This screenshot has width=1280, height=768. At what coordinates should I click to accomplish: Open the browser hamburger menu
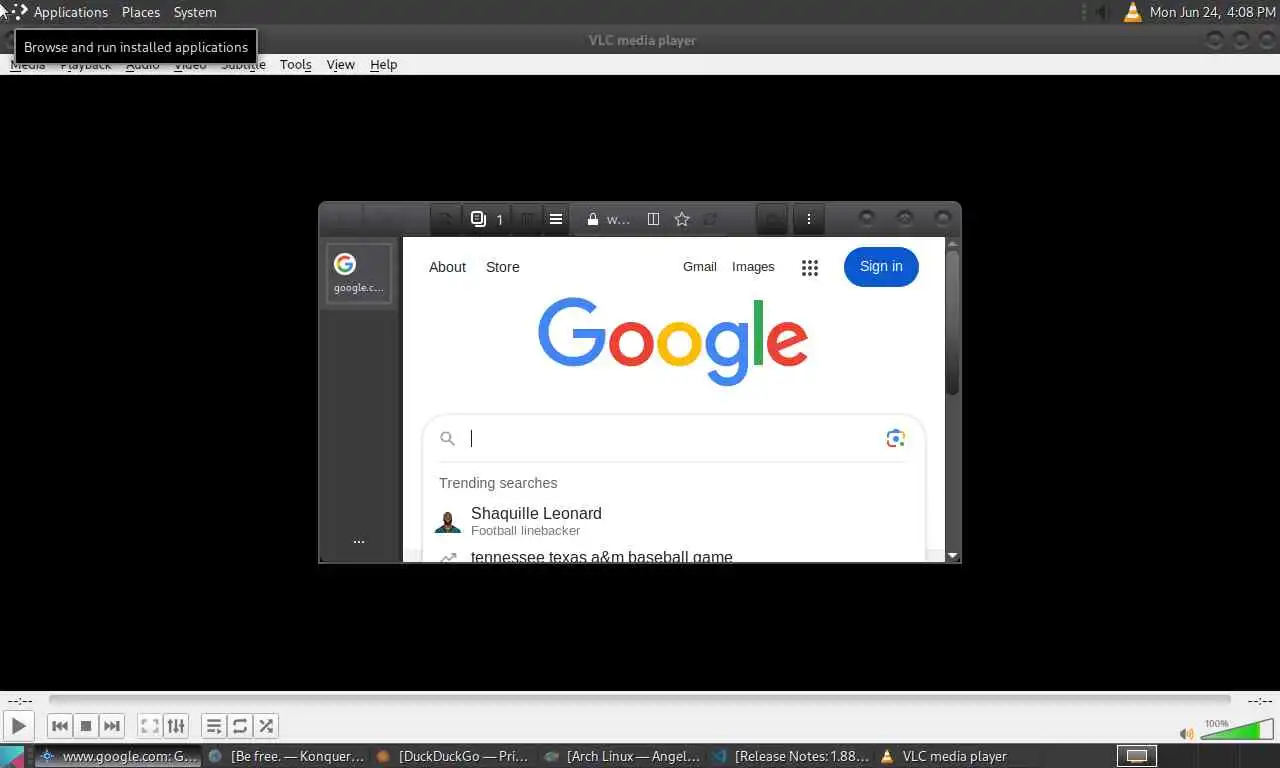[556, 219]
